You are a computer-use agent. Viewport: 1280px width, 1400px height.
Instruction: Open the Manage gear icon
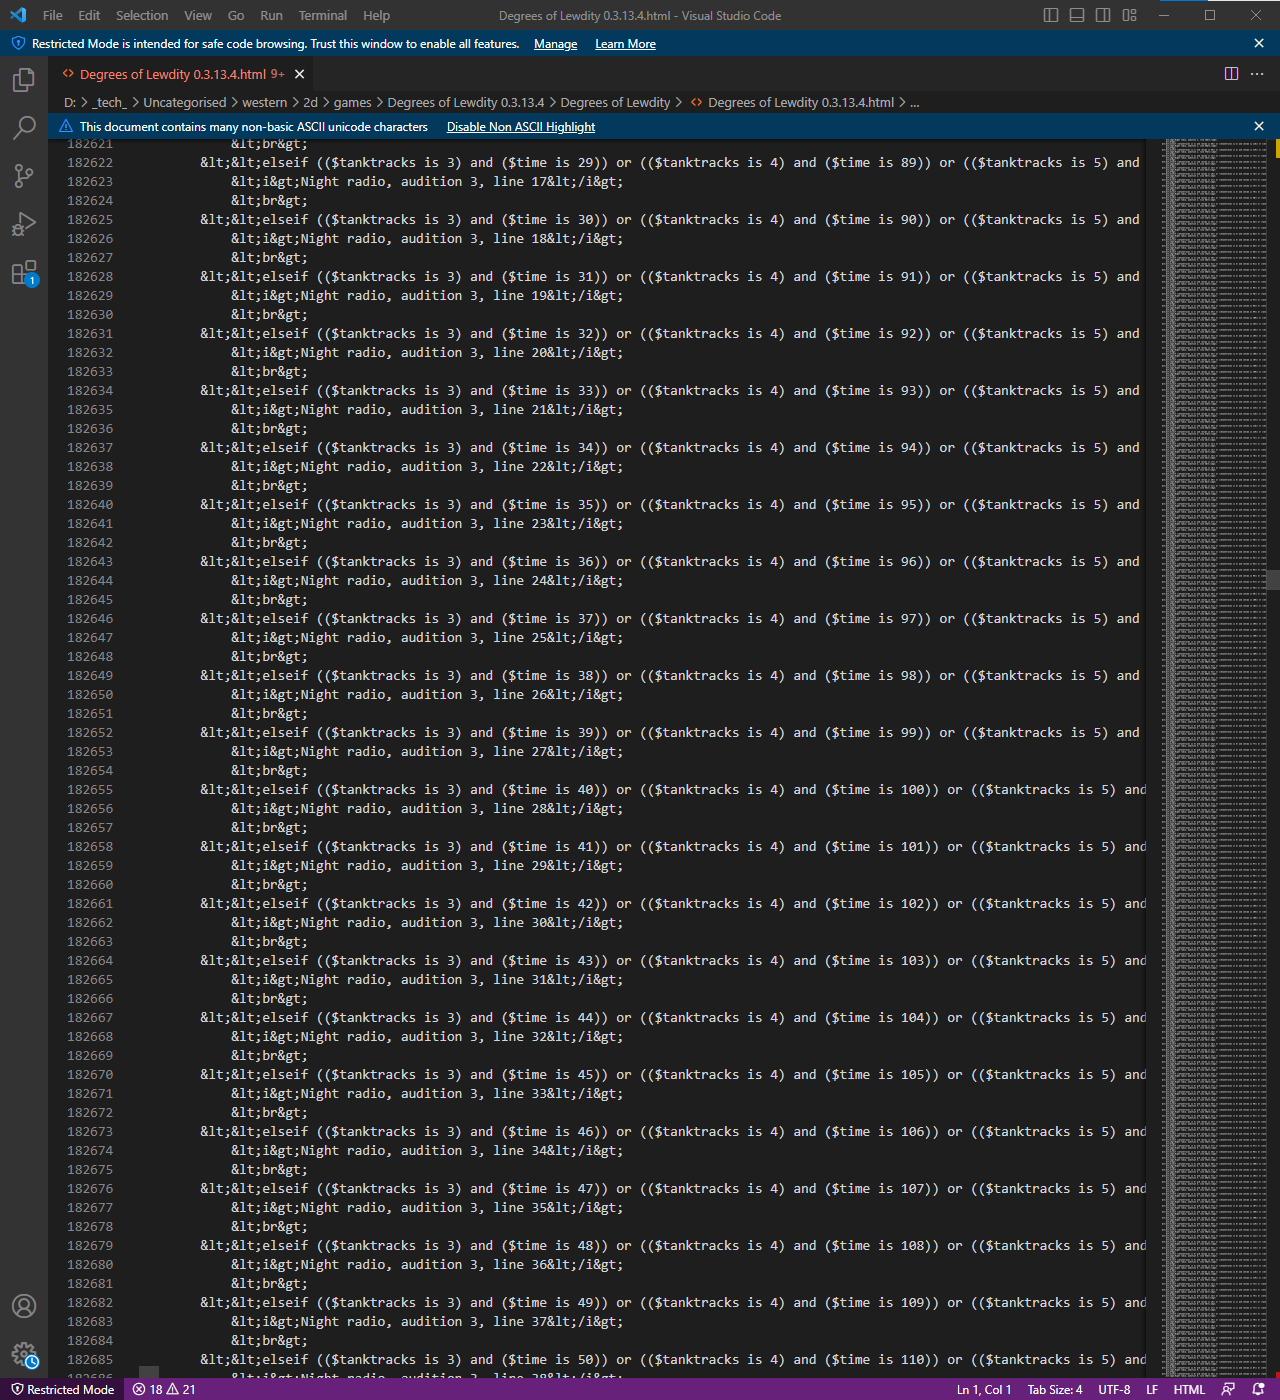24,1355
